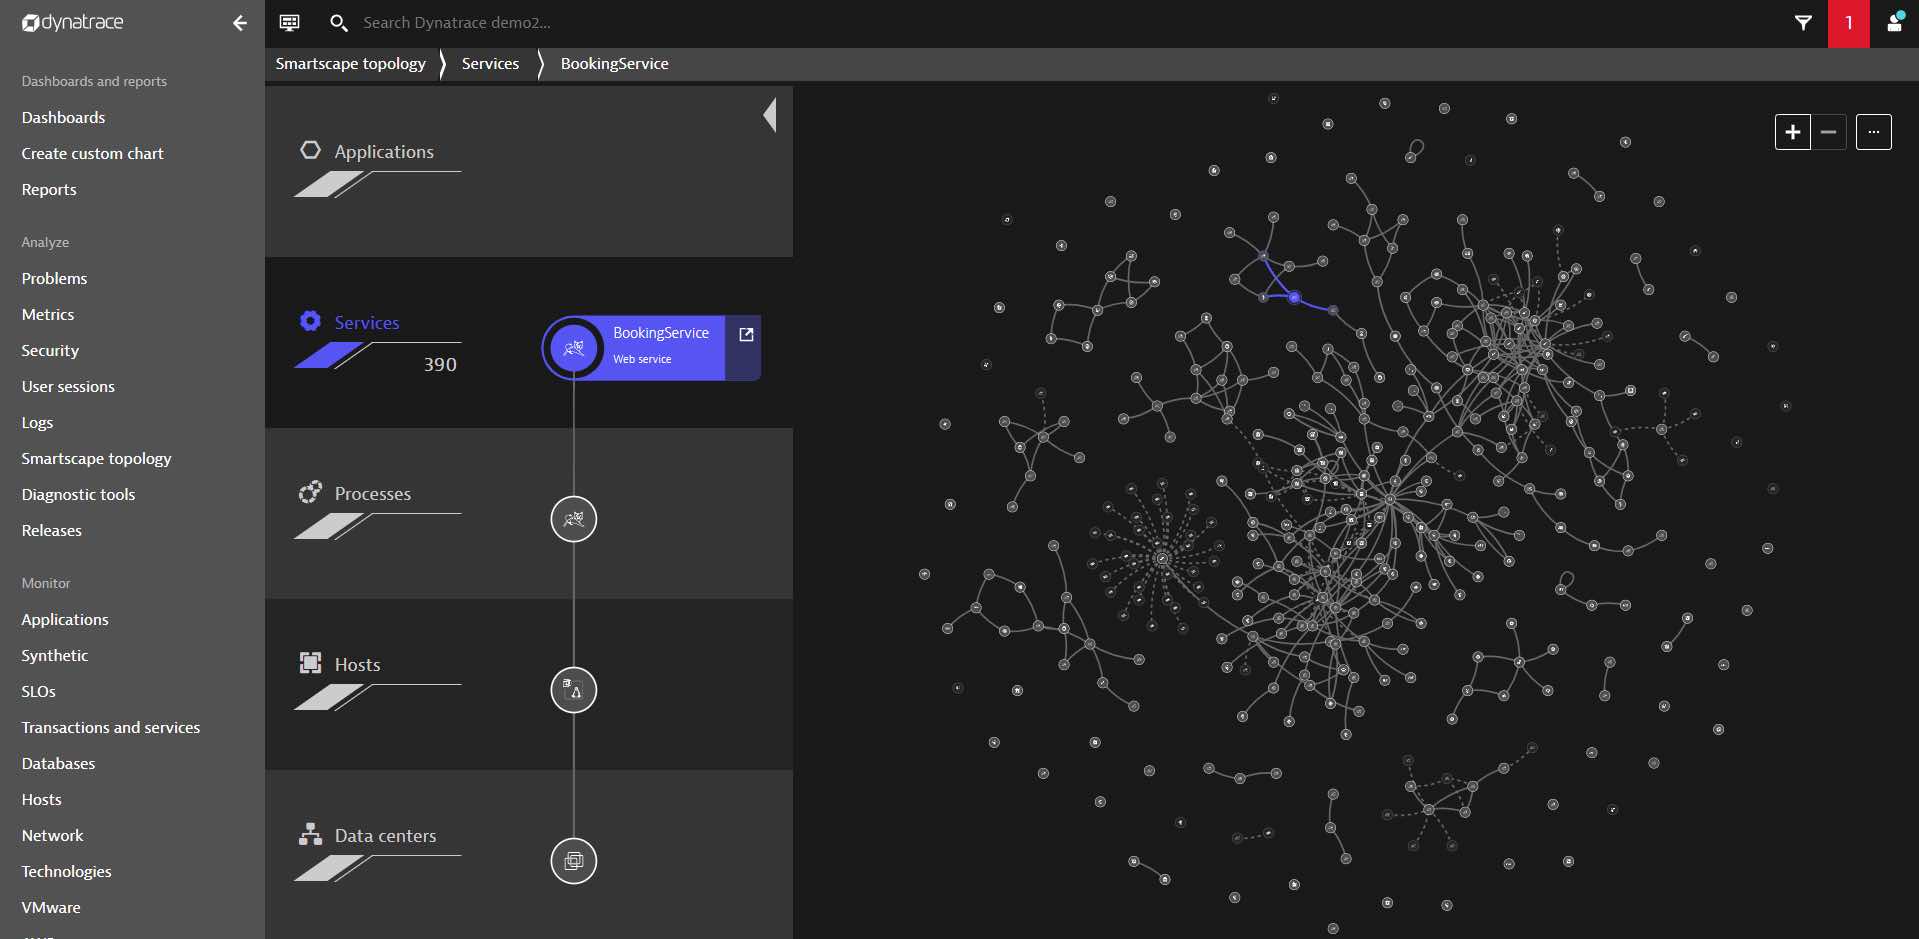Open the dashboard monitor icon in the top bar

point(289,22)
